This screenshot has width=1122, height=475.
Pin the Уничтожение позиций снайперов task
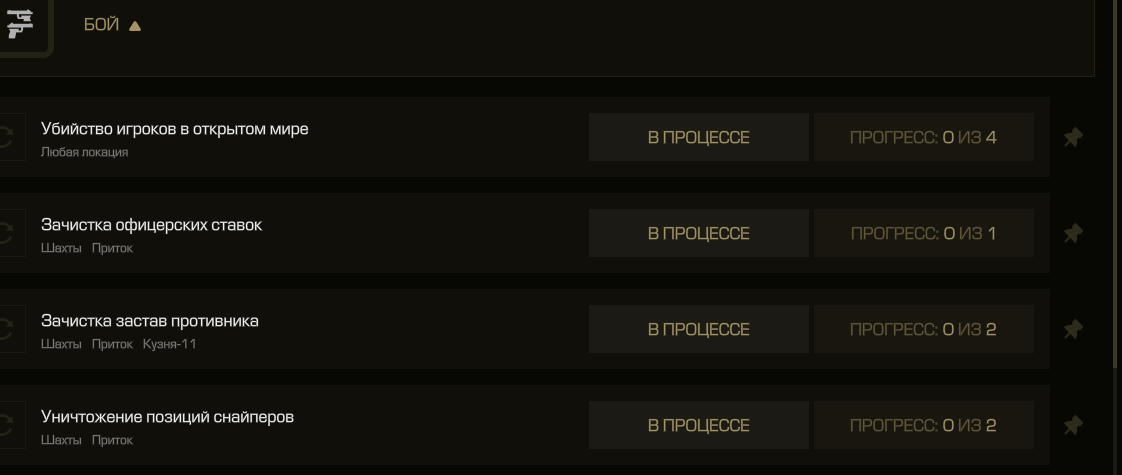[1072, 426]
